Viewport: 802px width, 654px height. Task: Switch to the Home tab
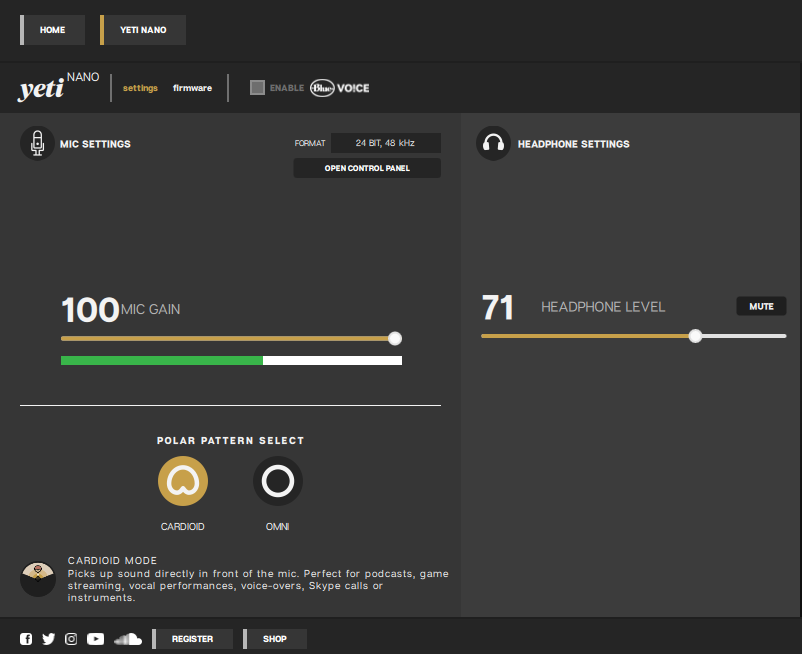tap(52, 30)
